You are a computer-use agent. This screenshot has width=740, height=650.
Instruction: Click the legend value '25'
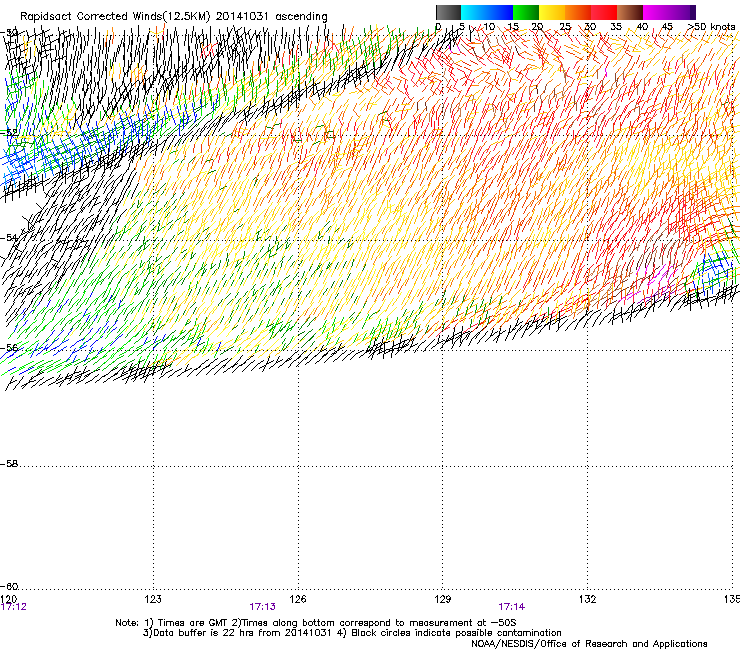point(565,26)
